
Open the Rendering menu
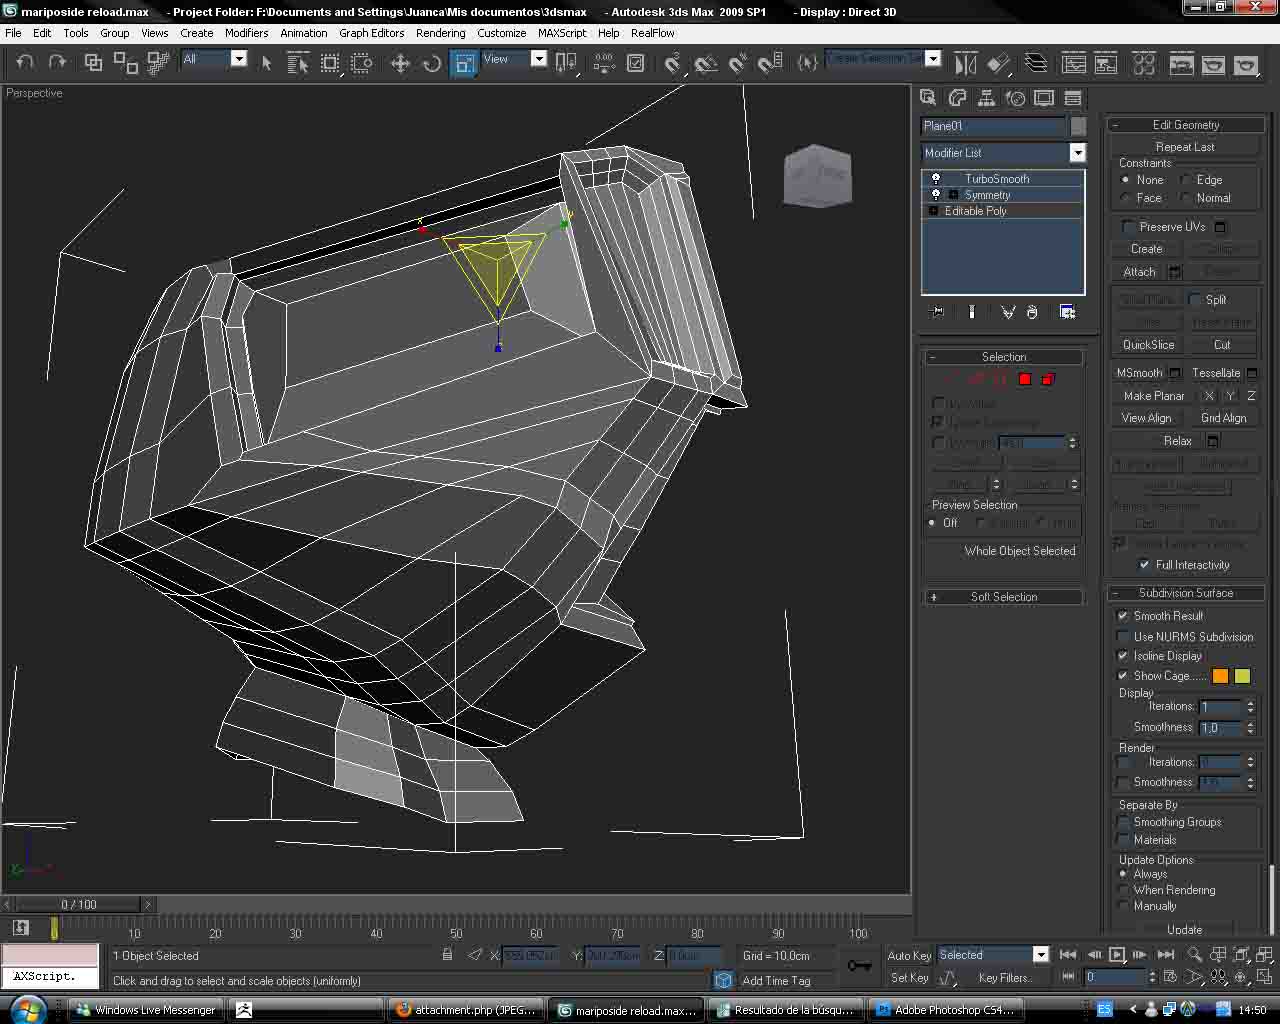[440, 33]
